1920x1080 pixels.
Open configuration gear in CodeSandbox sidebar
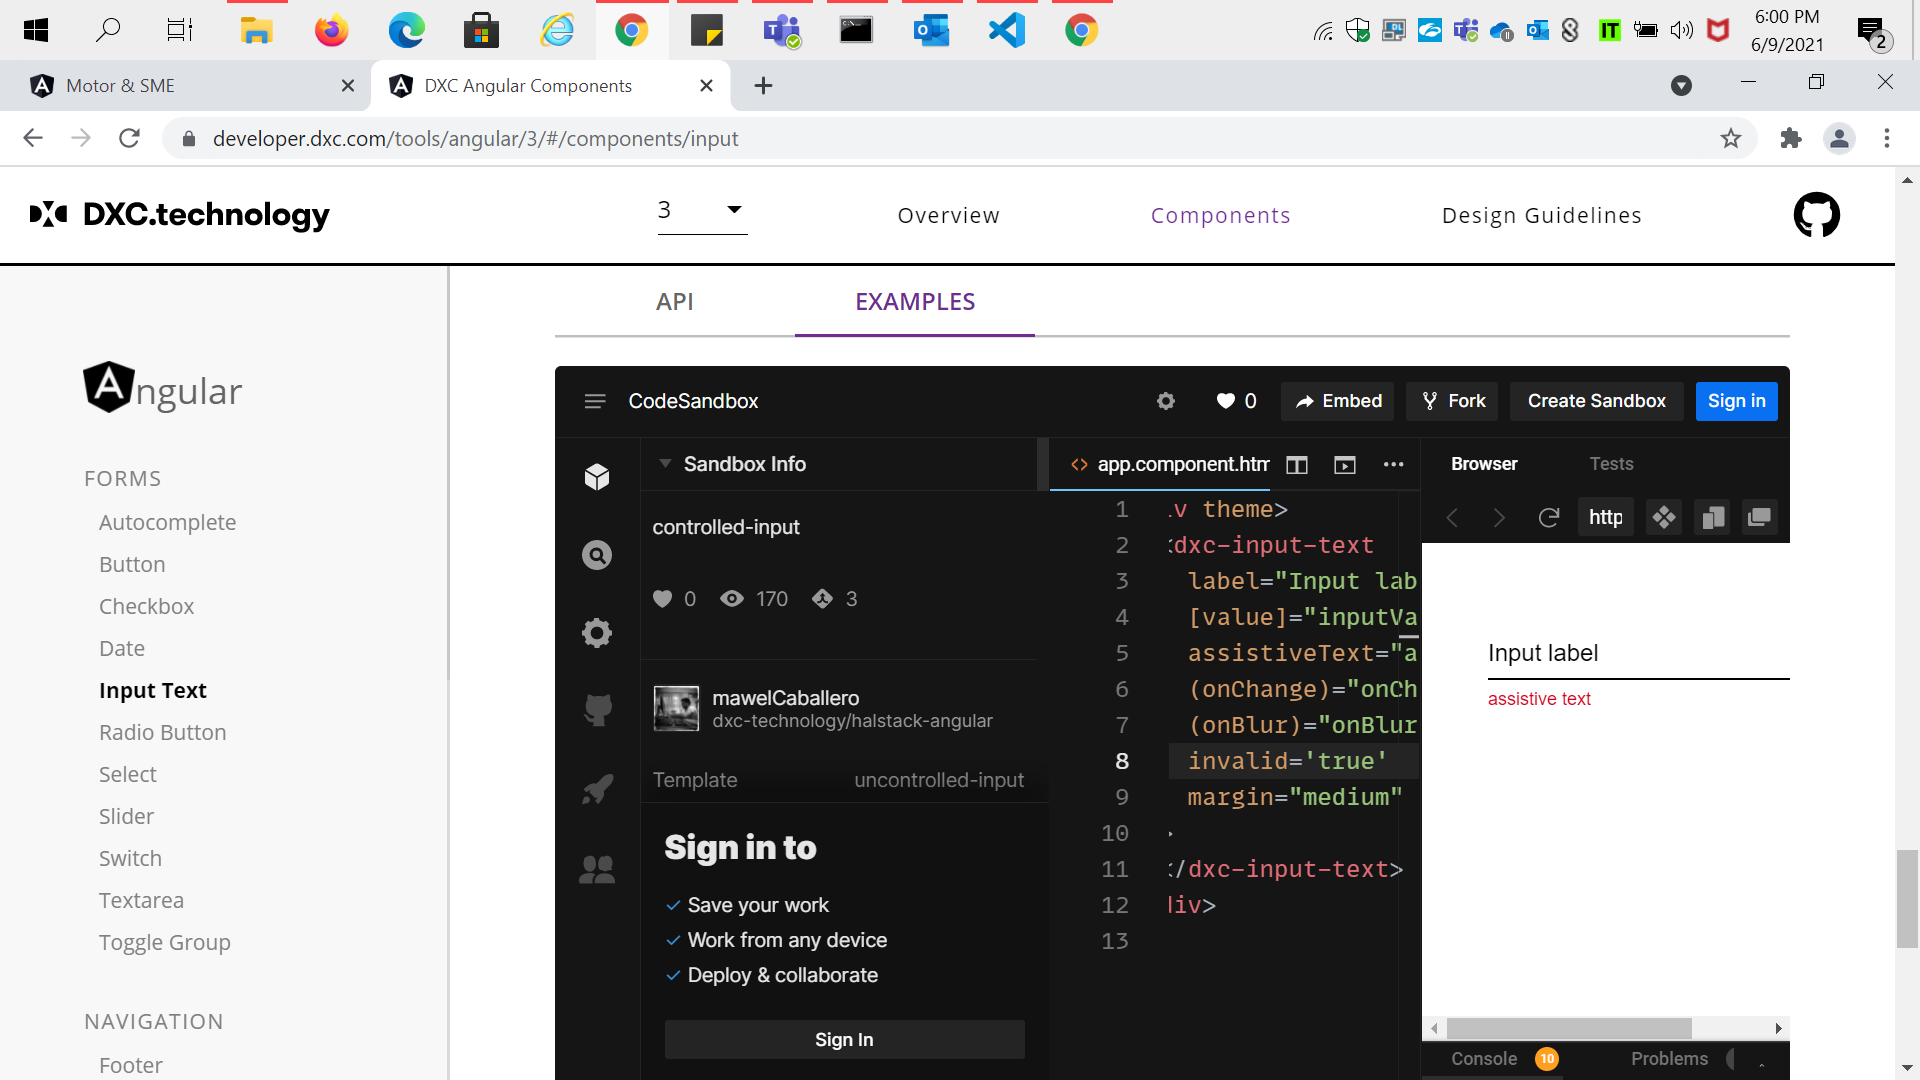click(597, 633)
